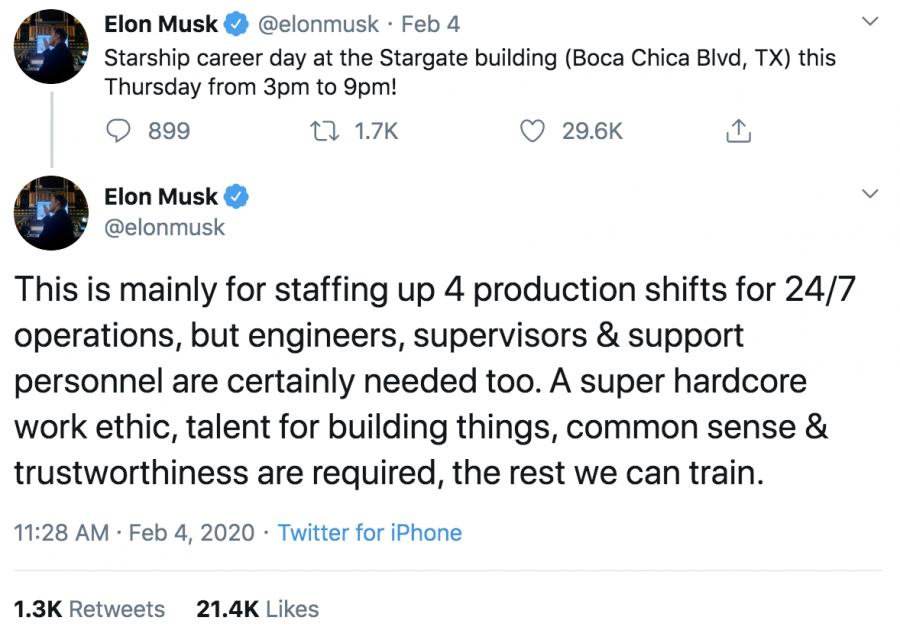Open Elon Musk avatar on first tweet

click(51, 46)
